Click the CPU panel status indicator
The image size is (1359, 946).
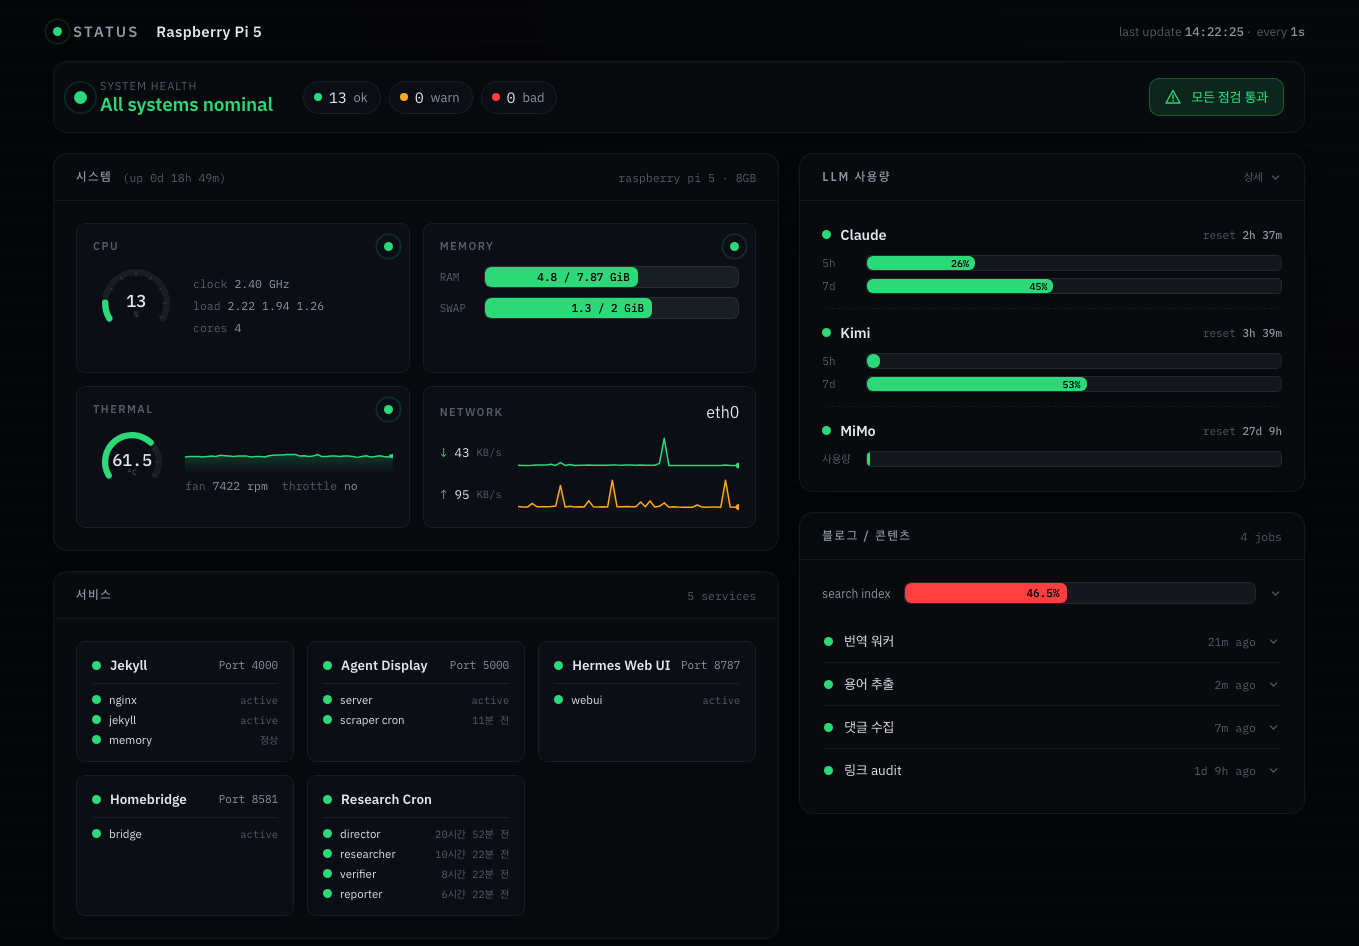(x=388, y=246)
